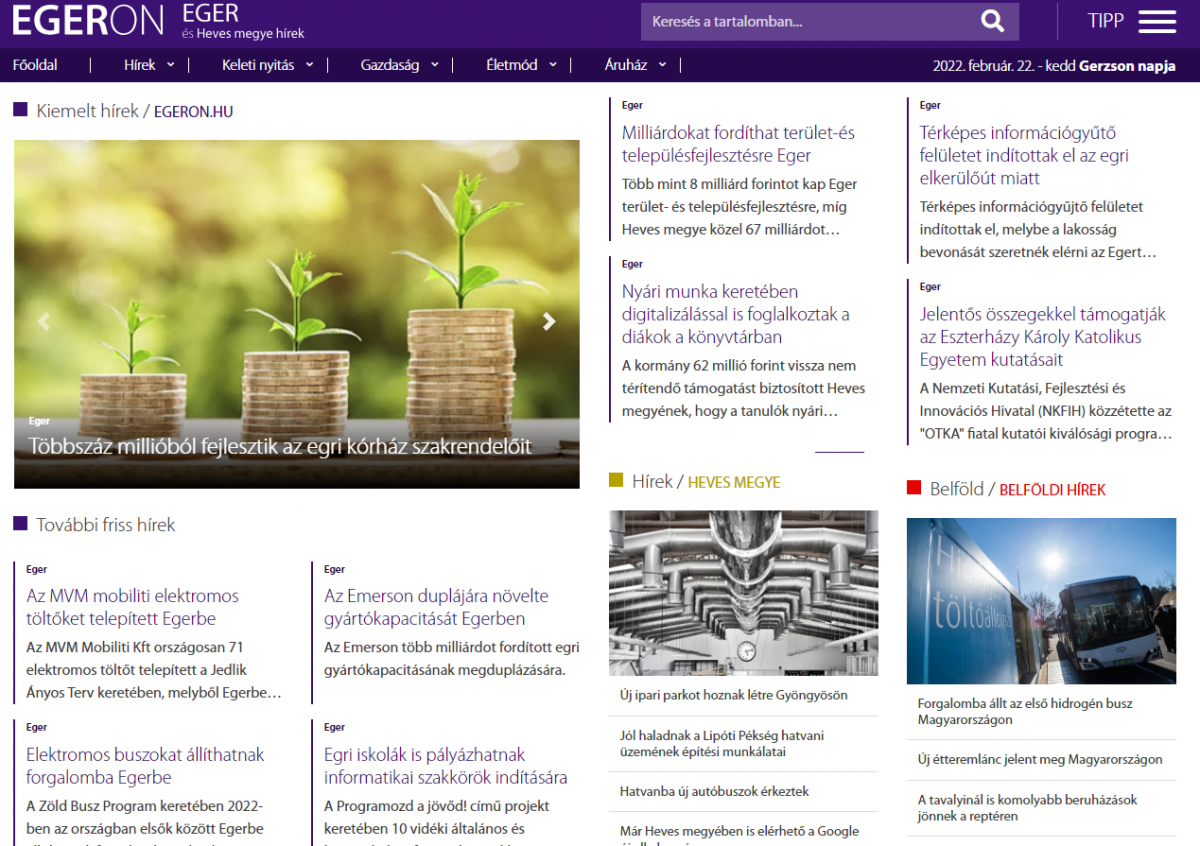Image resolution: width=1200 pixels, height=846 pixels.
Task: Open the EGERON.HU section link
Action: click(193, 111)
